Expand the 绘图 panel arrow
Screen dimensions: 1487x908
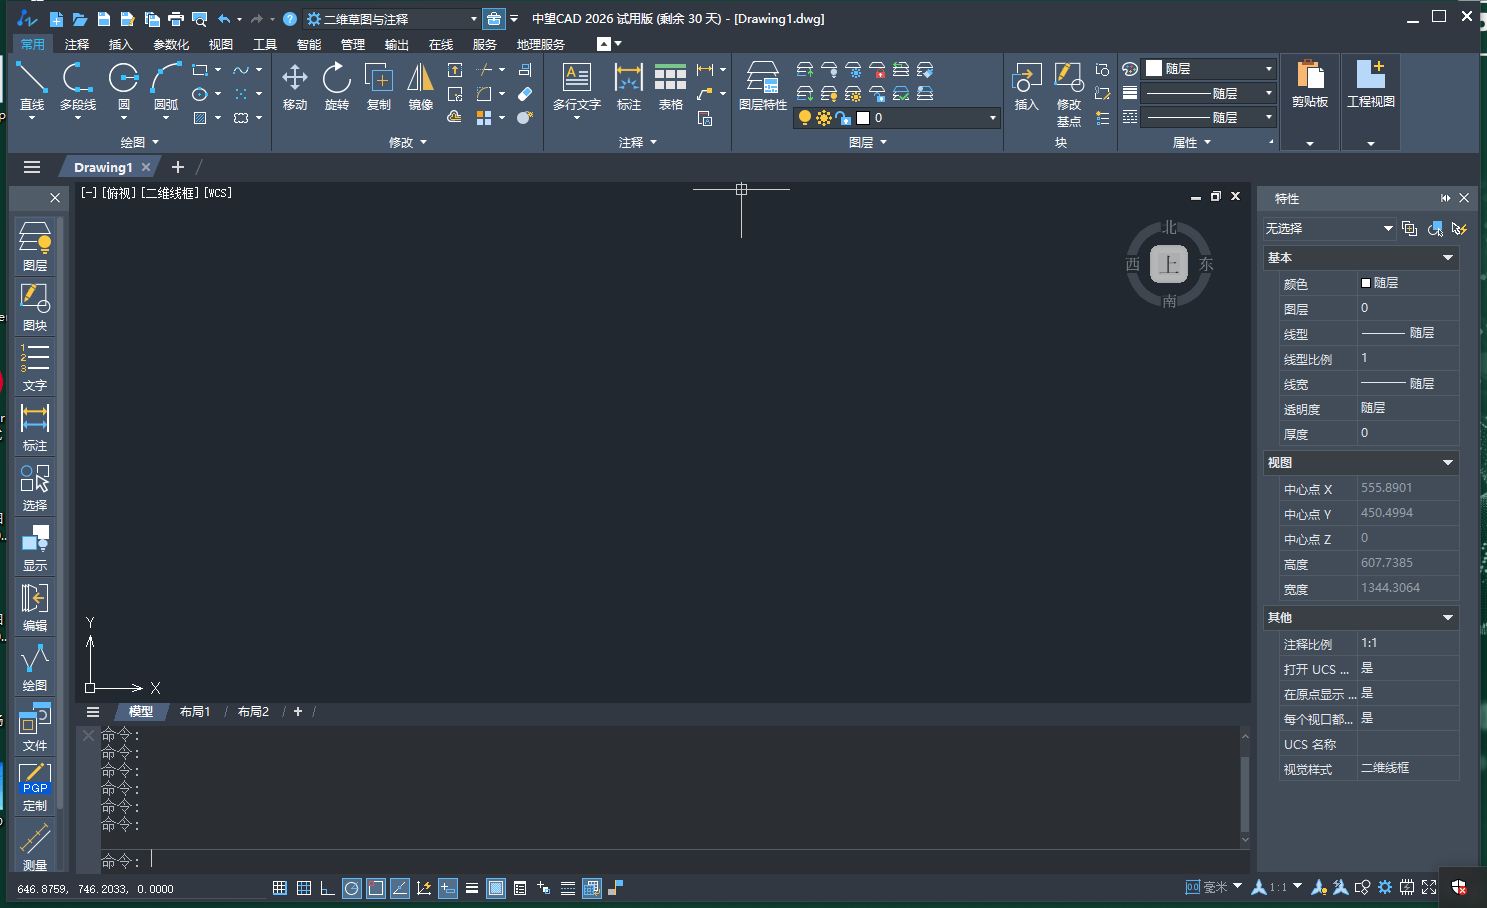click(155, 142)
